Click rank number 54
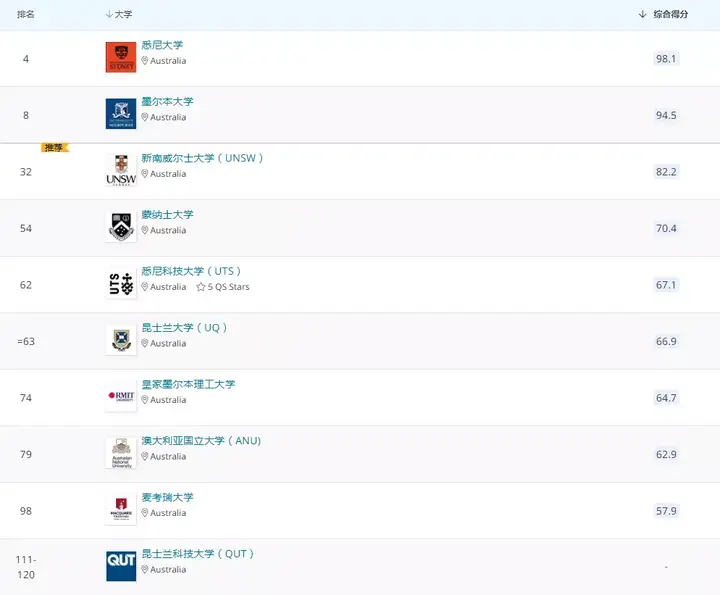The image size is (720, 595). click(x=26, y=228)
